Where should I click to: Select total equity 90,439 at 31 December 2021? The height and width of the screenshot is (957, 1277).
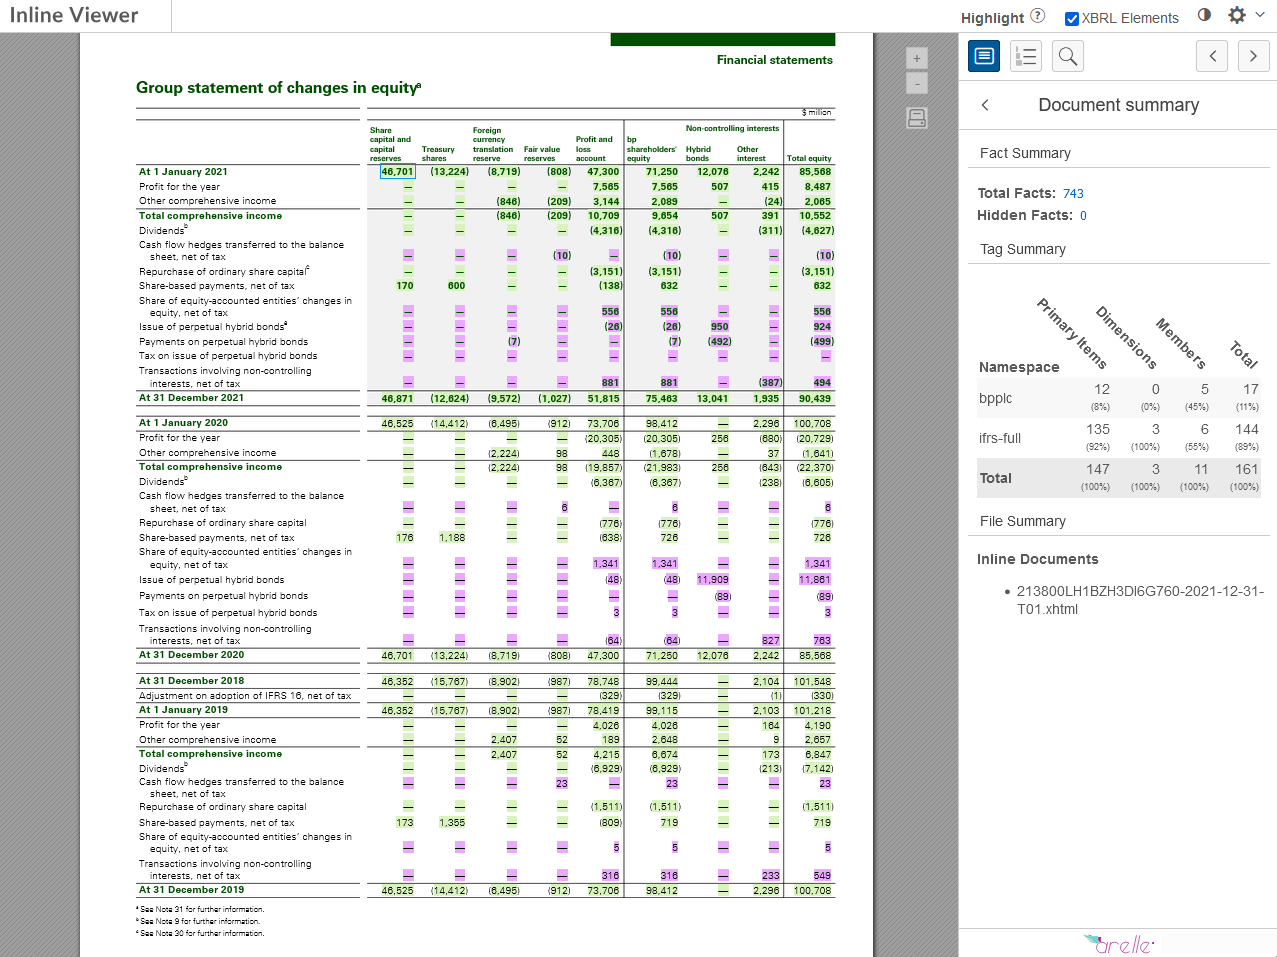tap(815, 398)
